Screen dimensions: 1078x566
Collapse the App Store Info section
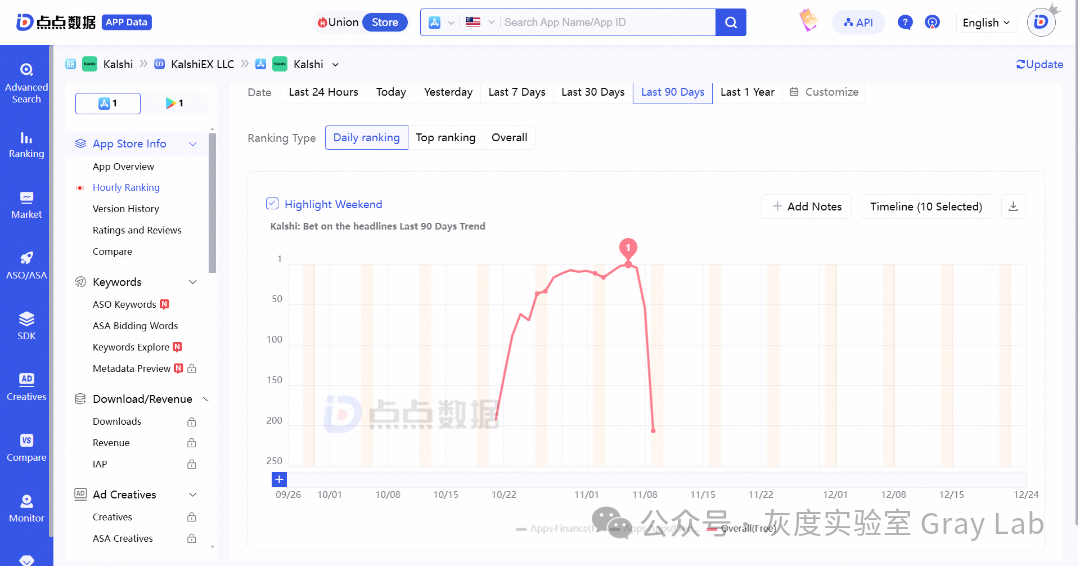[x=193, y=144]
